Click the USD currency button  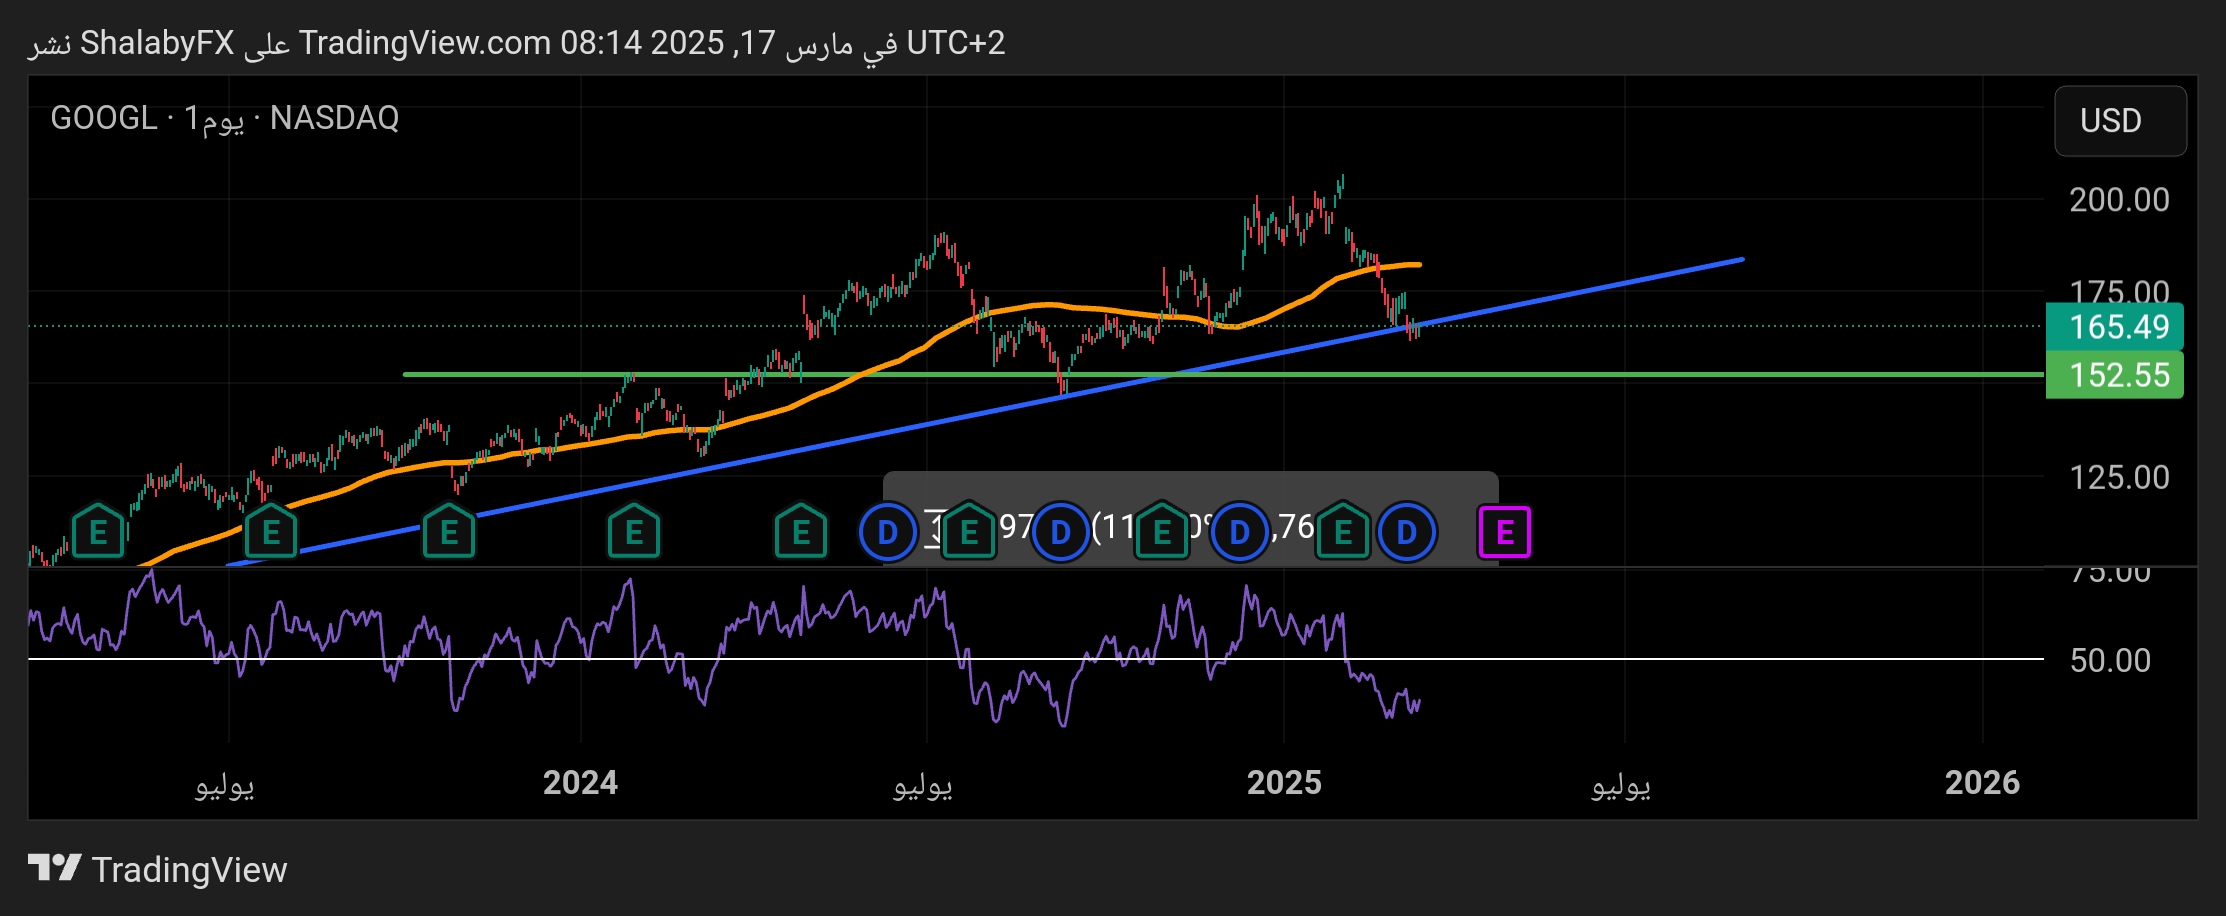pos(2119,120)
